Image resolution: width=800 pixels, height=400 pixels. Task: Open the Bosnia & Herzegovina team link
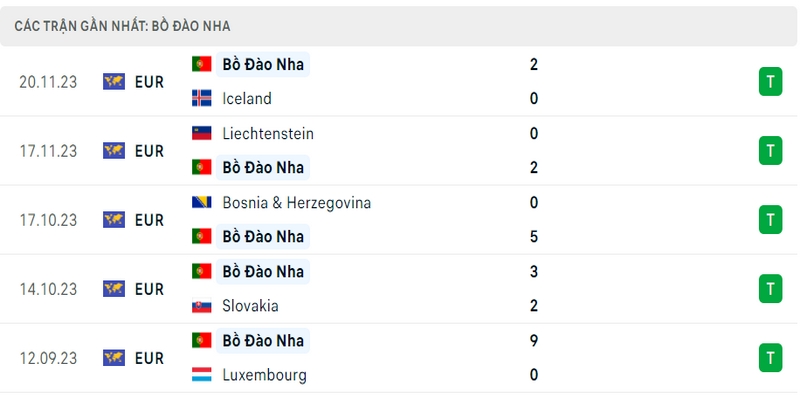point(296,203)
